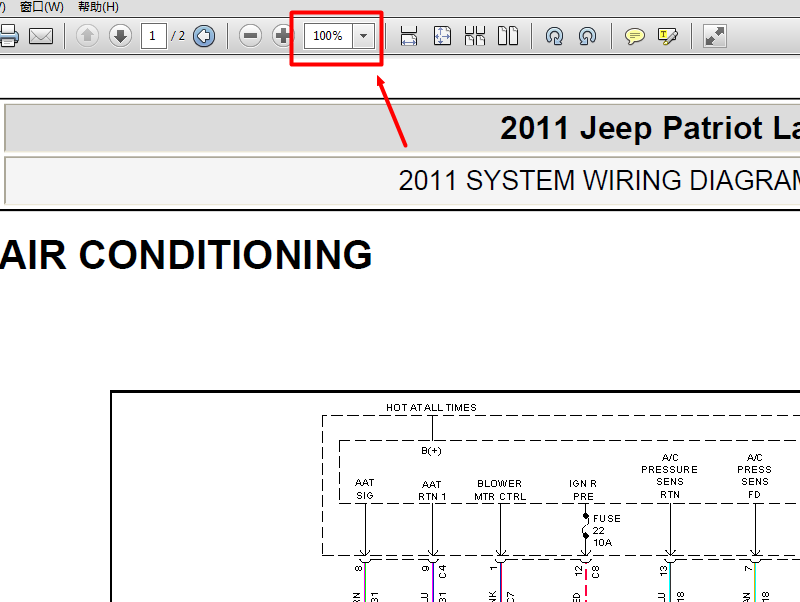The image size is (800, 602).
Task: Select the Fit One Full Page icon
Action: click(442, 36)
